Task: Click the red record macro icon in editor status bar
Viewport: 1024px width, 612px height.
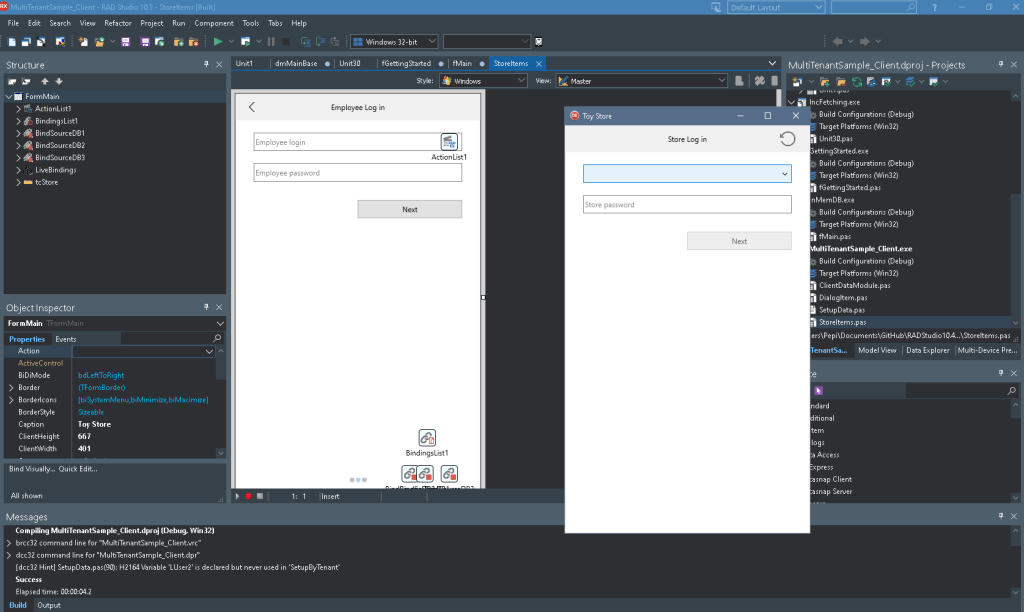Action: [x=248, y=496]
